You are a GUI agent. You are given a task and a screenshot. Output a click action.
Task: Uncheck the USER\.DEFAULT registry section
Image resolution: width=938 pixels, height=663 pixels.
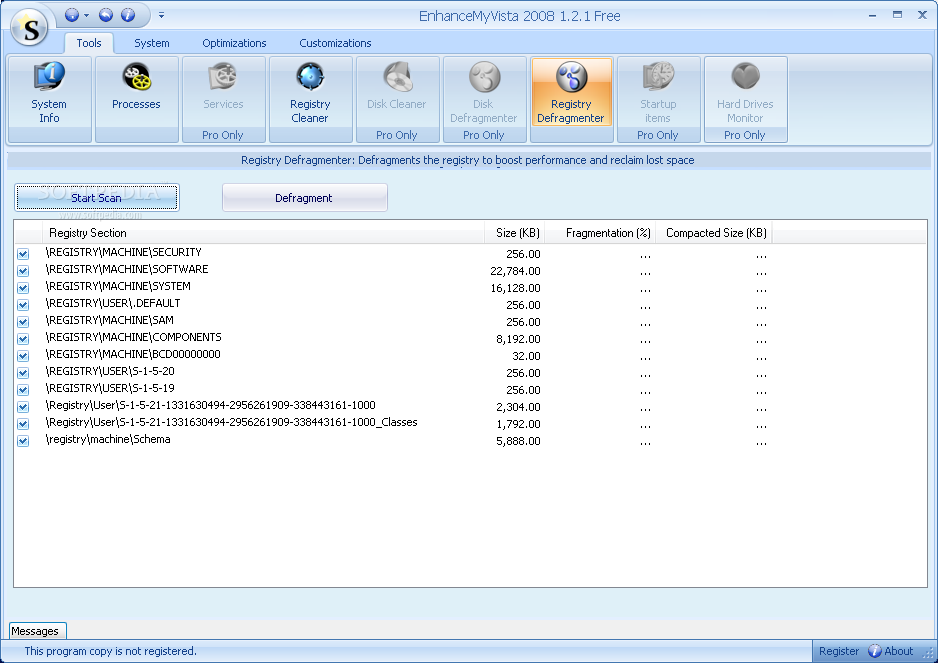coord(23,305)
